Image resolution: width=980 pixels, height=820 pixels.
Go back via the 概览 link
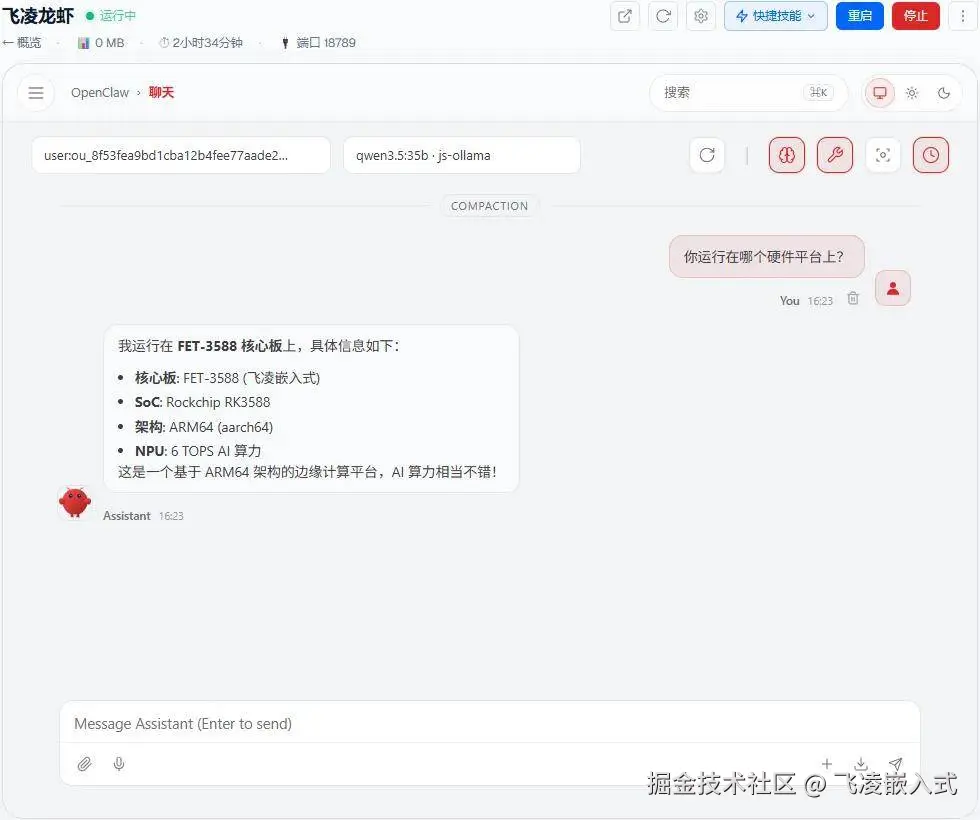coord(24,42)
